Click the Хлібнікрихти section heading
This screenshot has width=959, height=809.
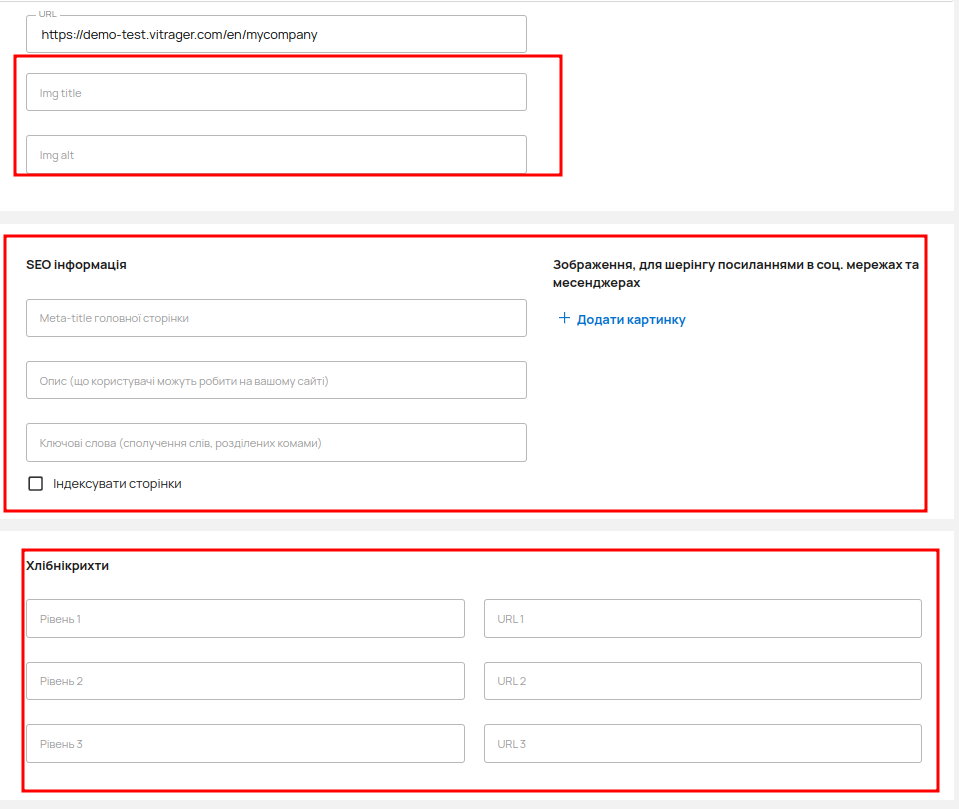pyautogui.click(x=67, y=566)
